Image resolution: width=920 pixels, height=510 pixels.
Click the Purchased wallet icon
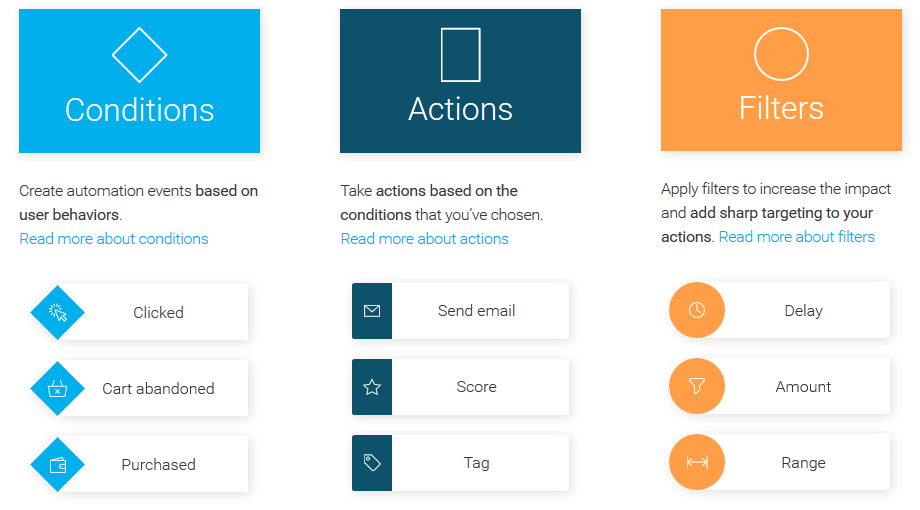click(x=58, y=465)
